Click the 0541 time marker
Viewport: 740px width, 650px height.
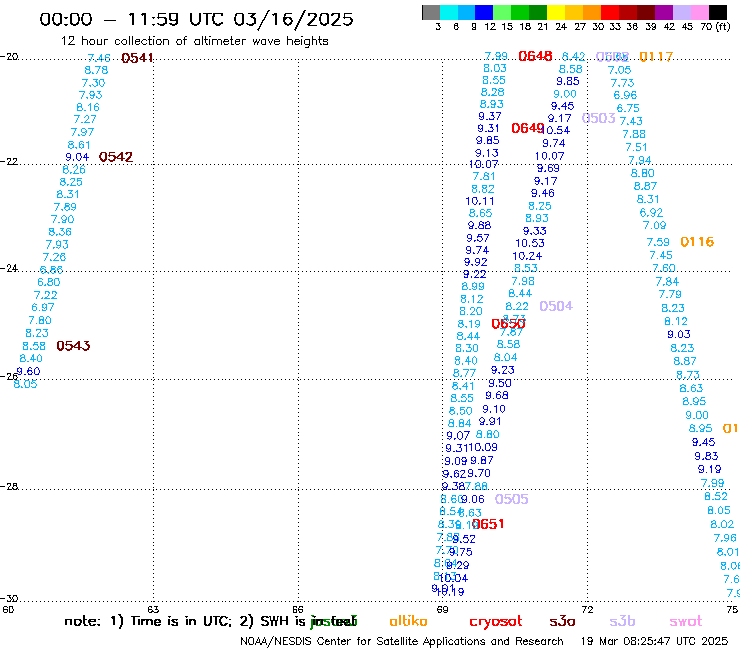(x=137, y=58)
